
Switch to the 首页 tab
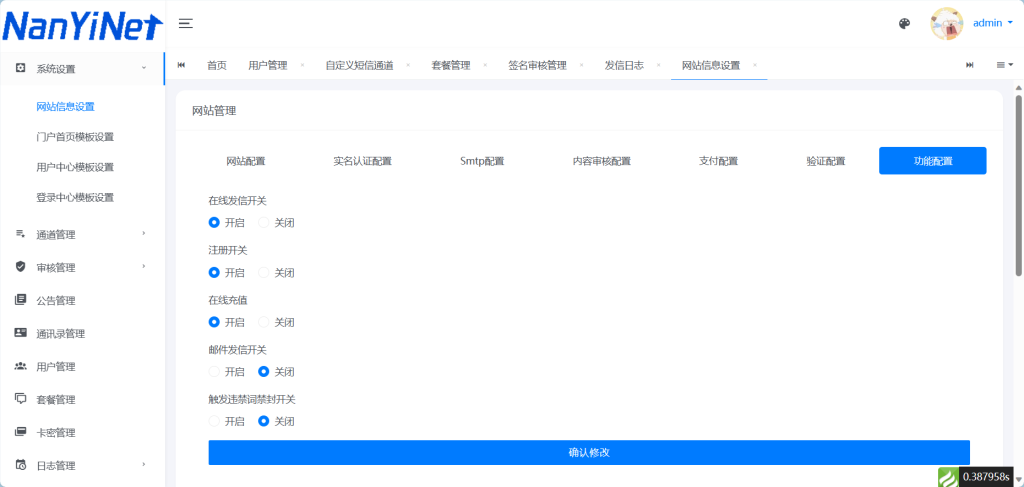[217, 65]
